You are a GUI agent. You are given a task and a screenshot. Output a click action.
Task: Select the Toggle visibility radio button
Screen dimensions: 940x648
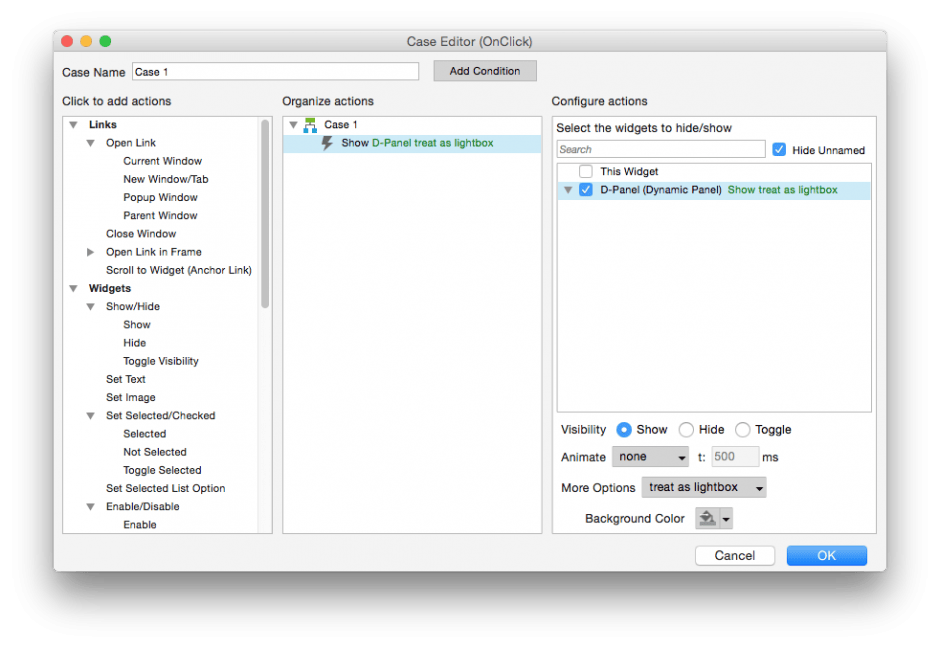742,430
